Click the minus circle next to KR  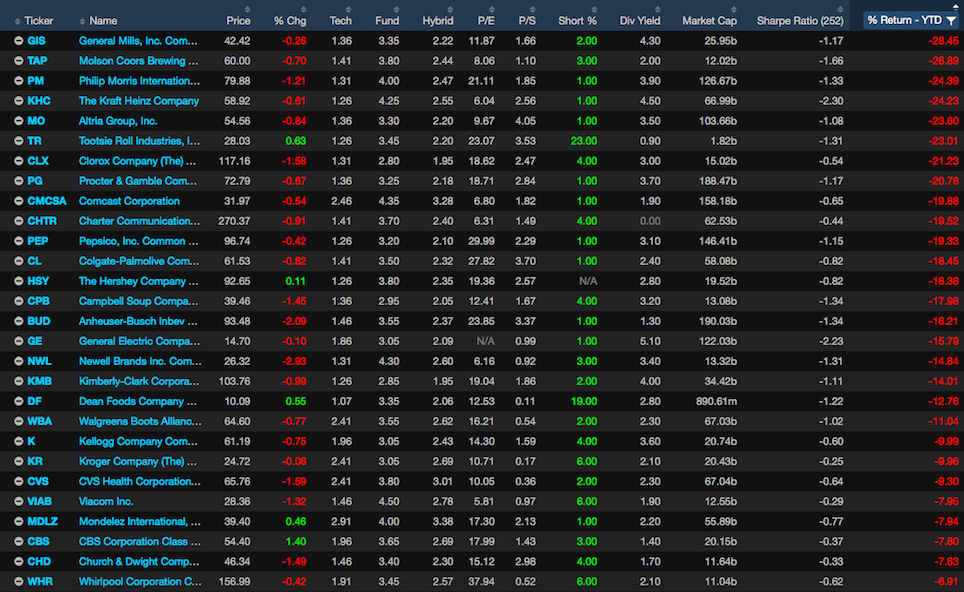coord(18,461)
